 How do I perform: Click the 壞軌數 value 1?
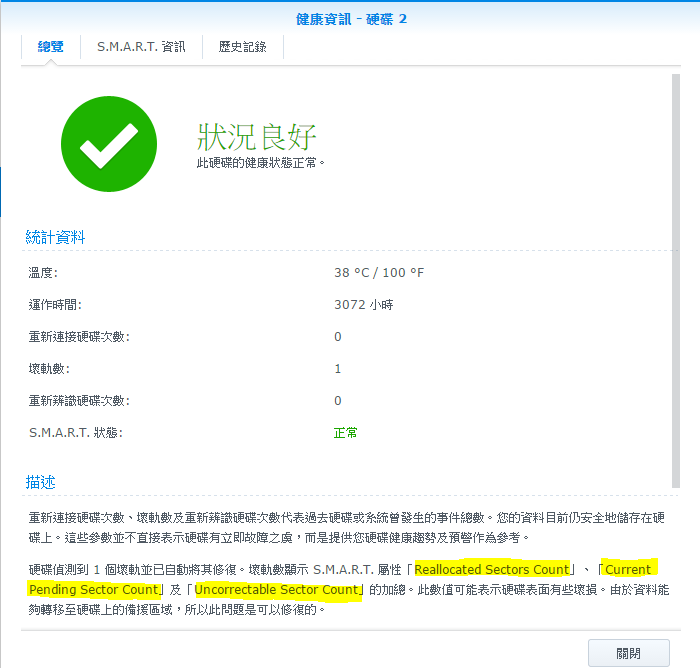tap(338, 369)
